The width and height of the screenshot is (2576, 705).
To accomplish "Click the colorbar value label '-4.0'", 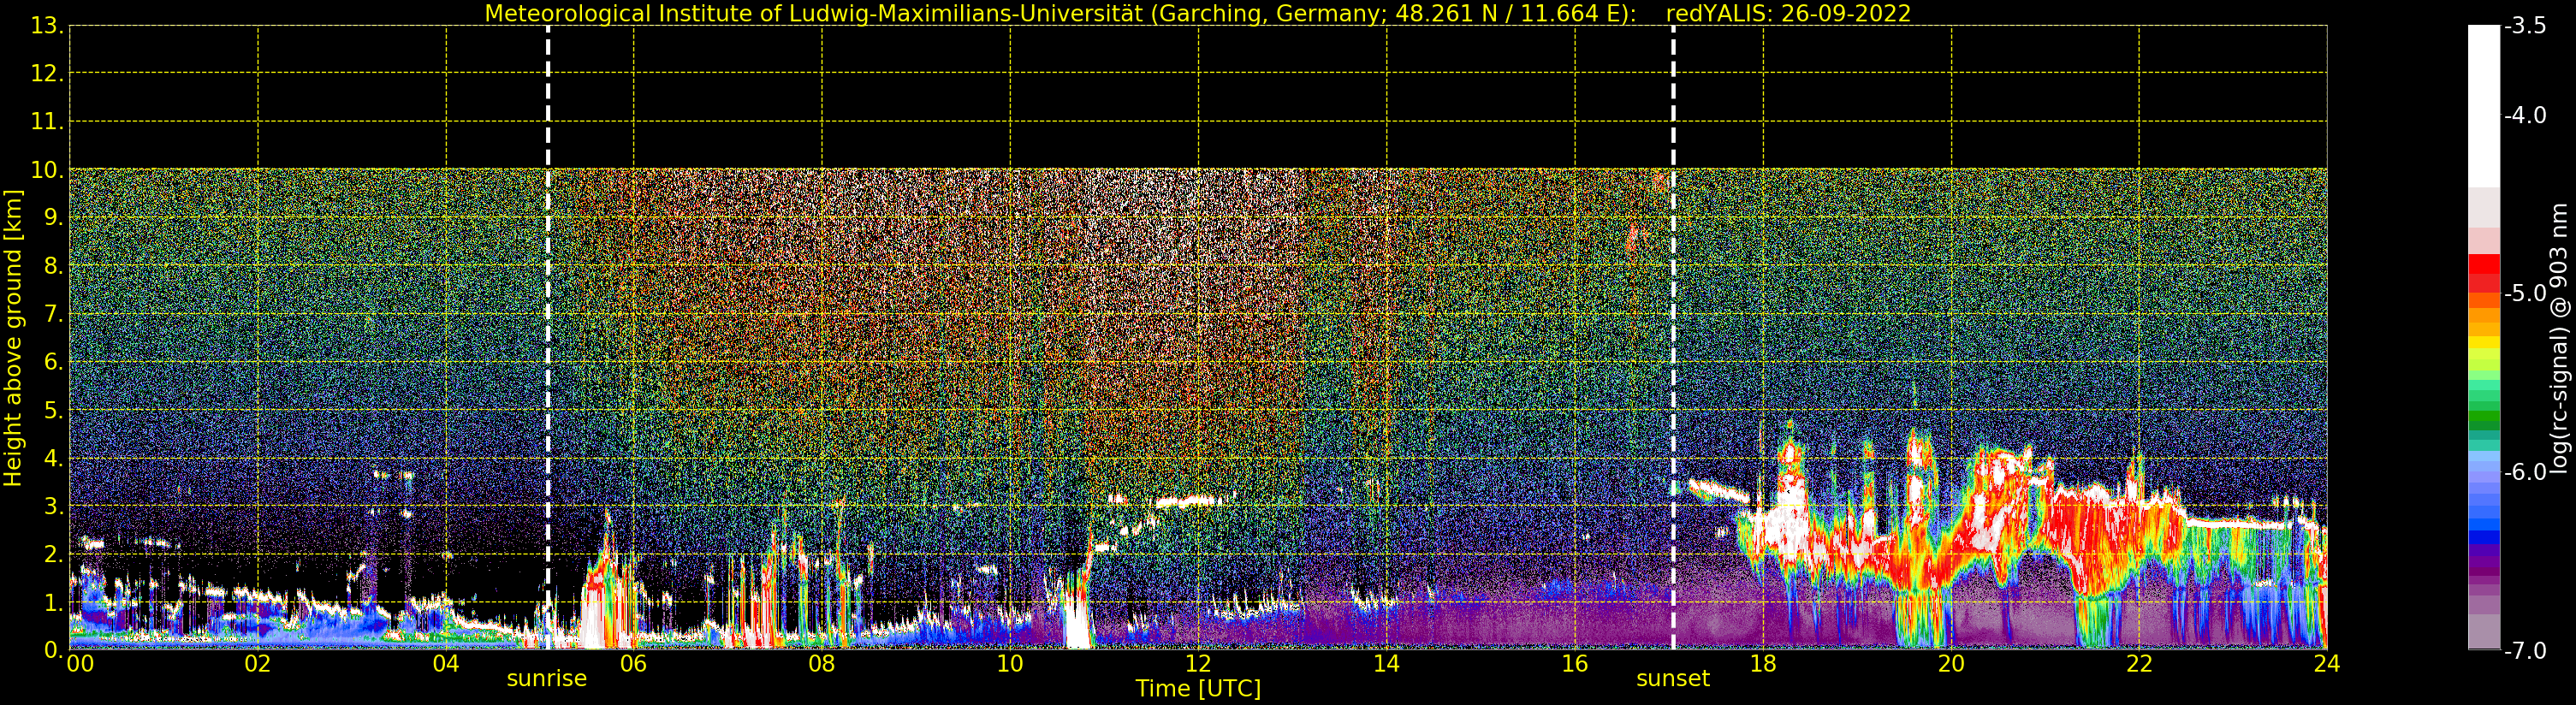I will click(2525, 115).
